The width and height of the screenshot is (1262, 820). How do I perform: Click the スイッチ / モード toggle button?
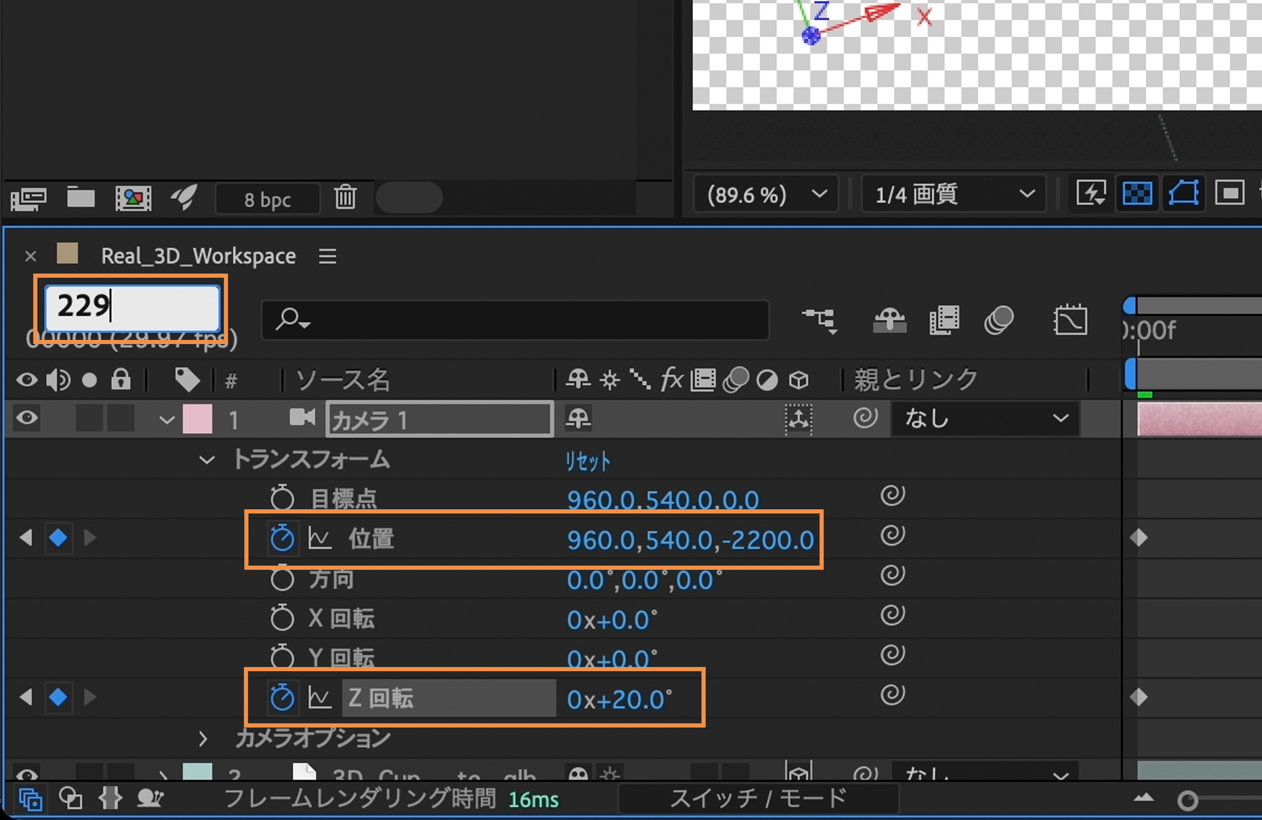click(758, 798)
